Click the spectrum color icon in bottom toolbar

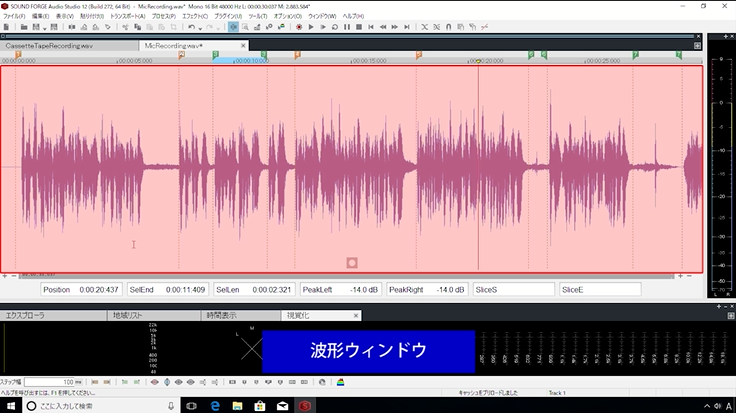340,382
